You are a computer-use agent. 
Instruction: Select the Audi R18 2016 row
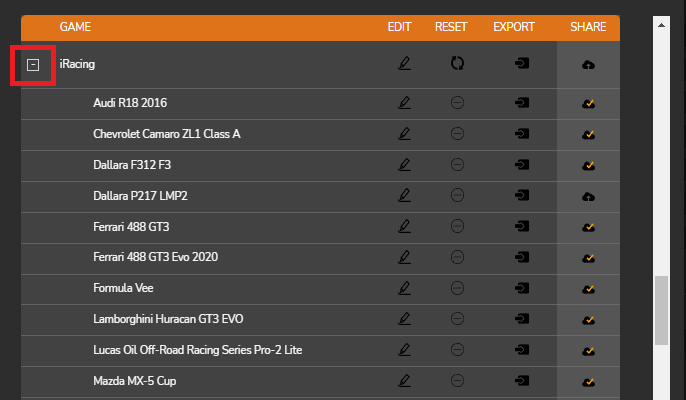[x=320, y=104]
